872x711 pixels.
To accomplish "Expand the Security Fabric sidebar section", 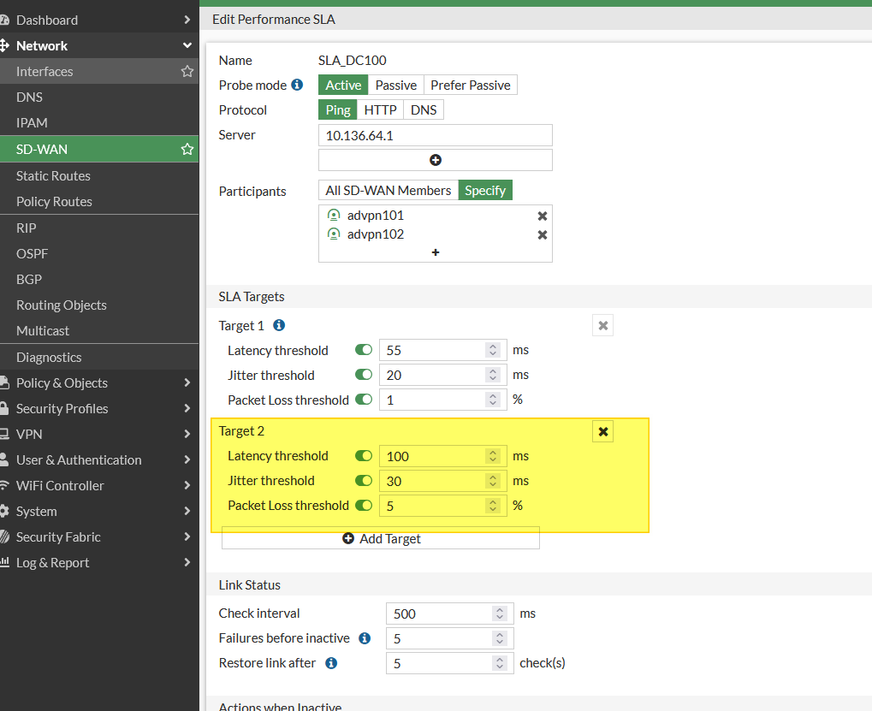I will [187, 537].
